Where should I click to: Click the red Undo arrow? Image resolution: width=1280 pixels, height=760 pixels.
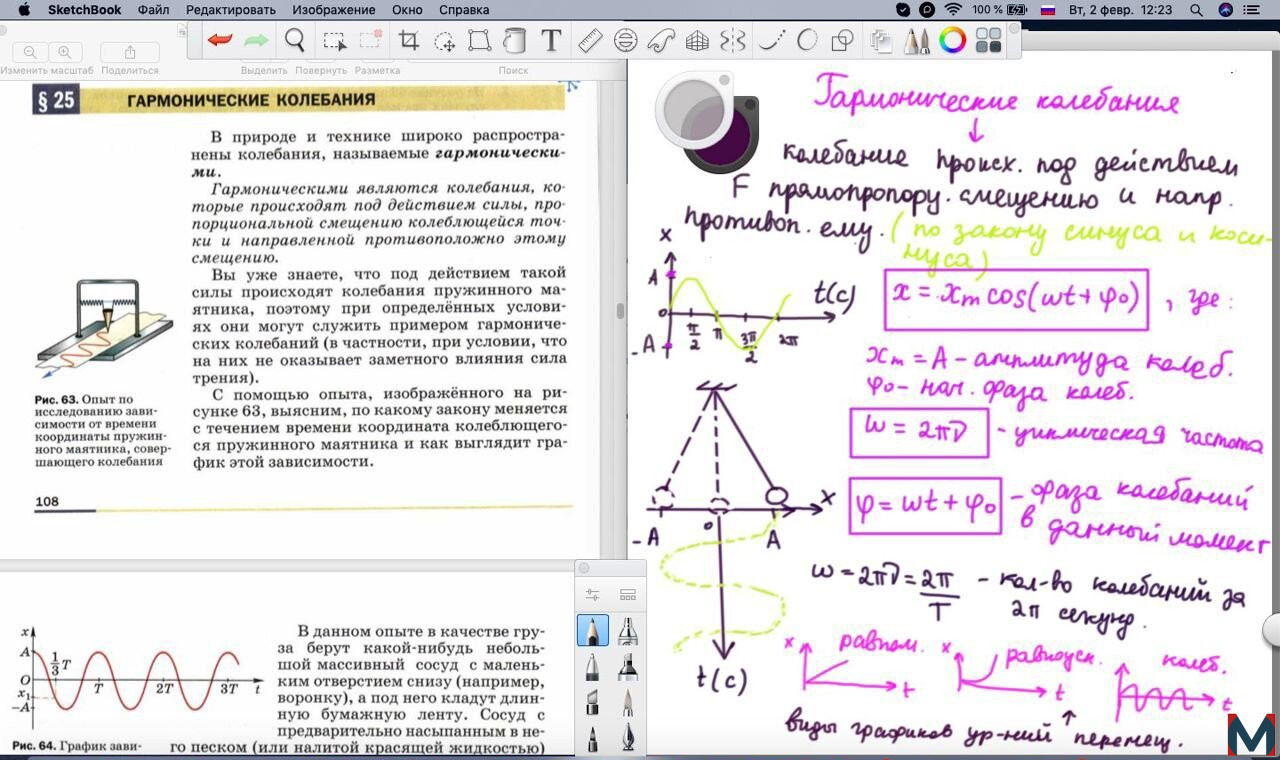point(220,41)
